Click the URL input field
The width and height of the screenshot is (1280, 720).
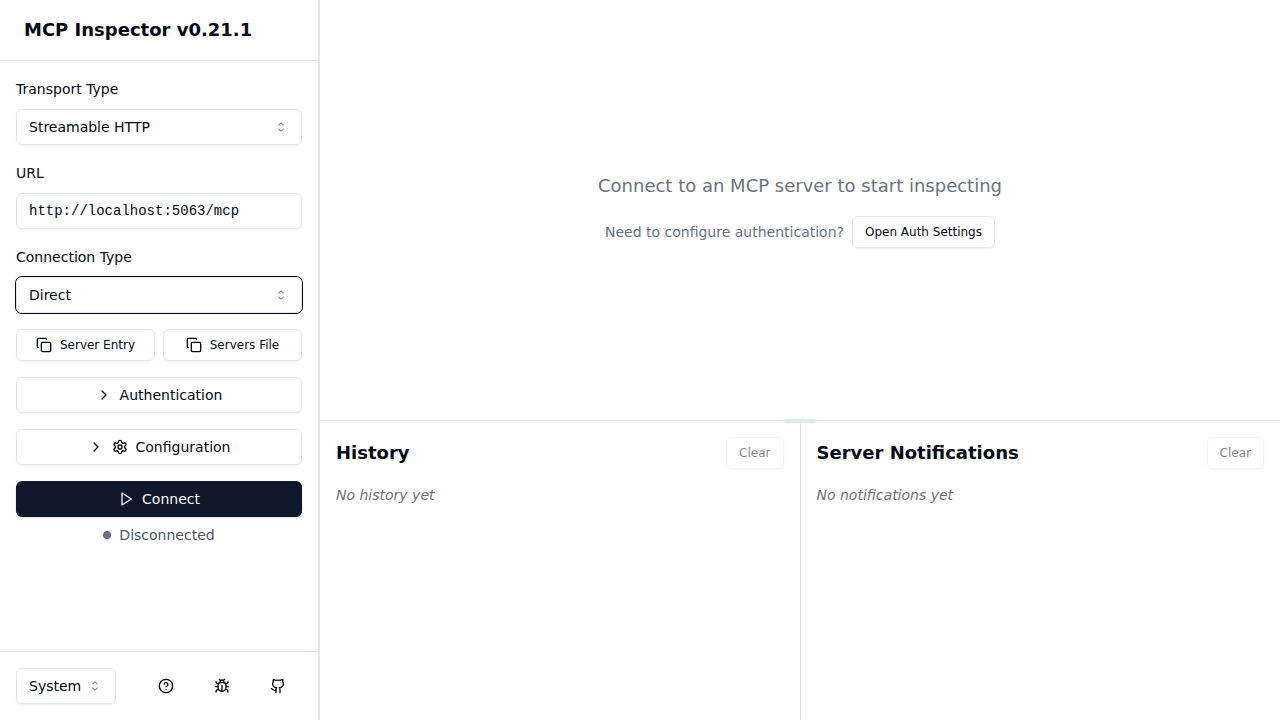pyautogui.click(x=159, y=211)
